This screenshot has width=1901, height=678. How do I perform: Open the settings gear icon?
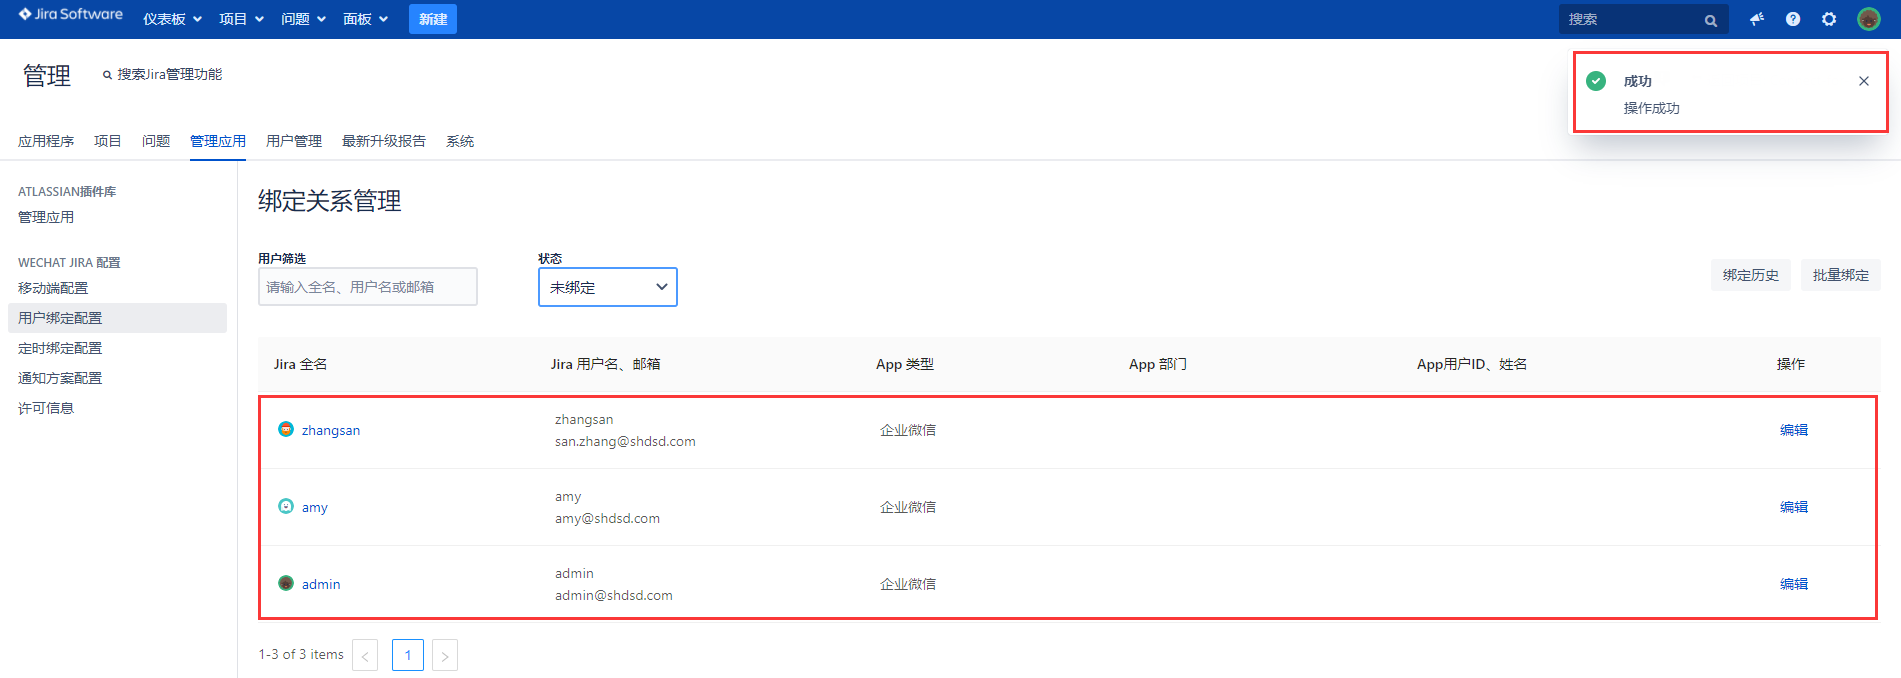pos(1828,19)
